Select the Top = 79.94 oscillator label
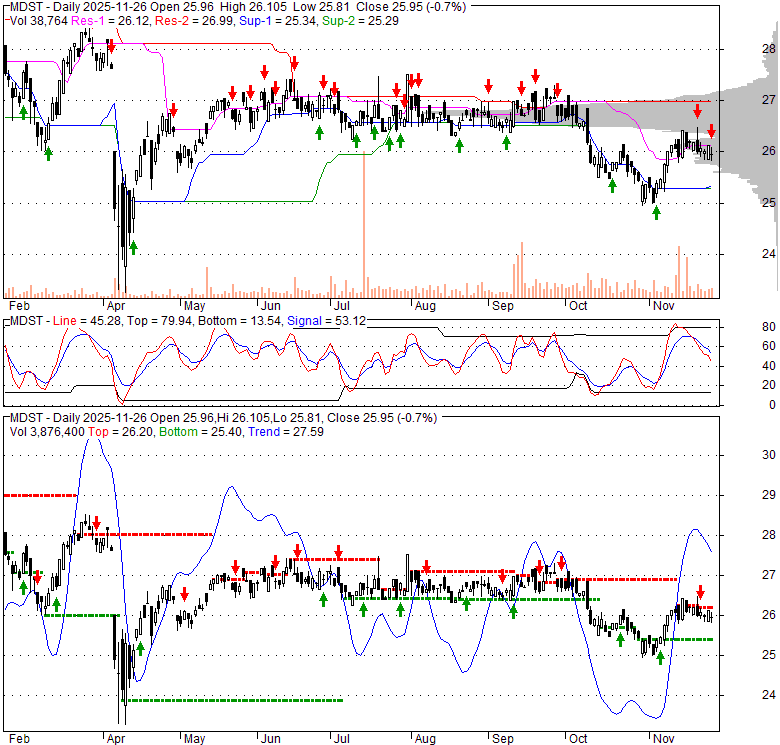 point(160,321)
